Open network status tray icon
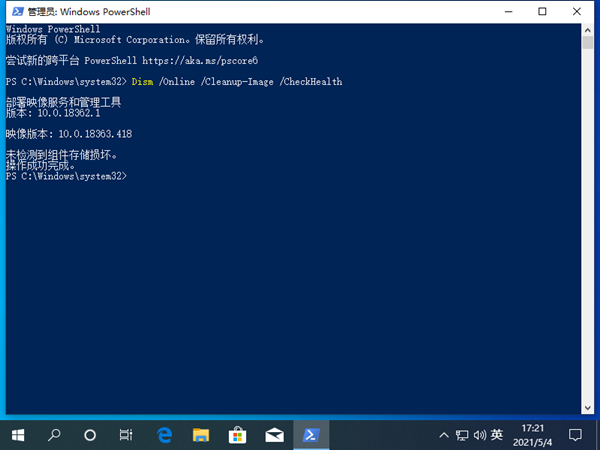 (x=462, y=435)
